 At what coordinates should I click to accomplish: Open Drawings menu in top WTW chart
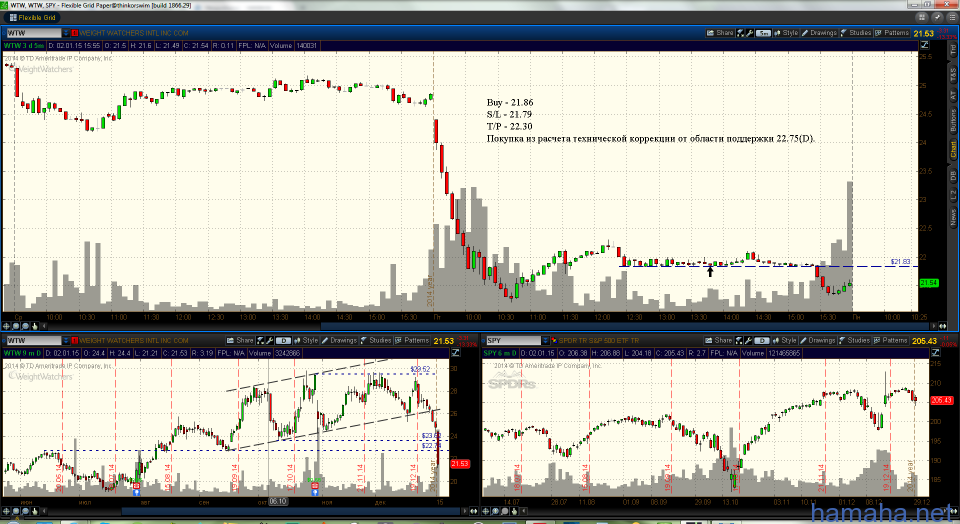pyautogui.click(x=819, y=33)
